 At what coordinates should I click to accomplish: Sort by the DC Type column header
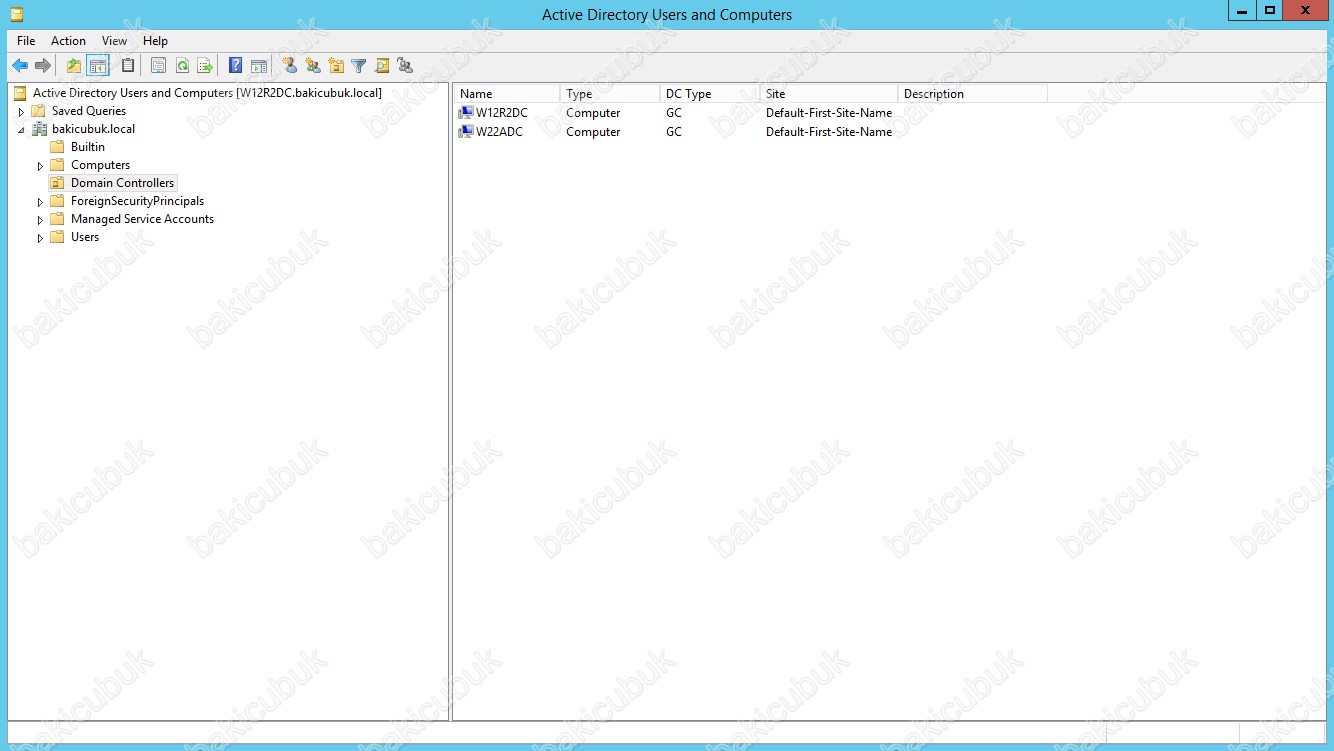[710, 94]
